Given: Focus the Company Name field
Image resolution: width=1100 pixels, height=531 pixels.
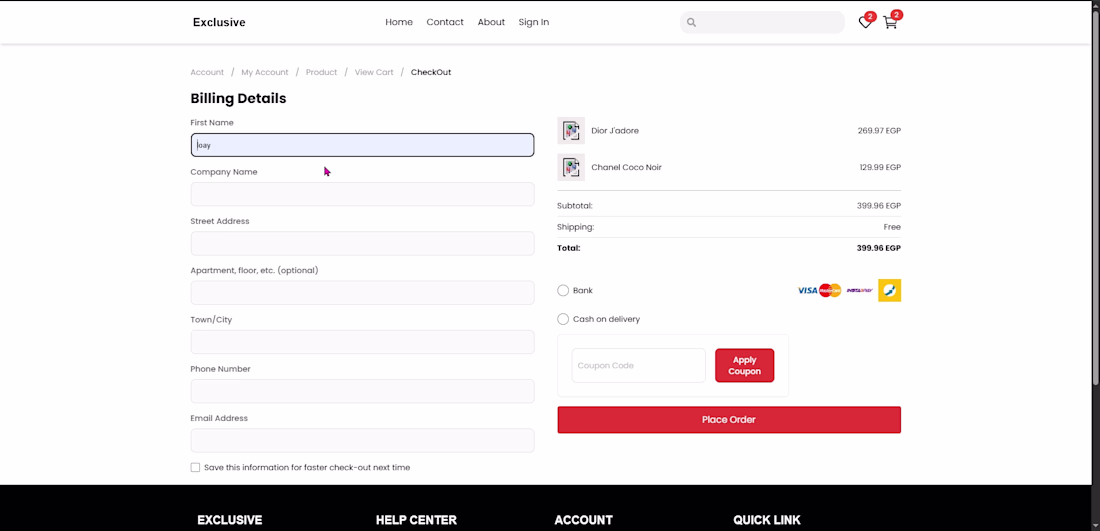Looking at the screenshot, I should click(362, 194).
